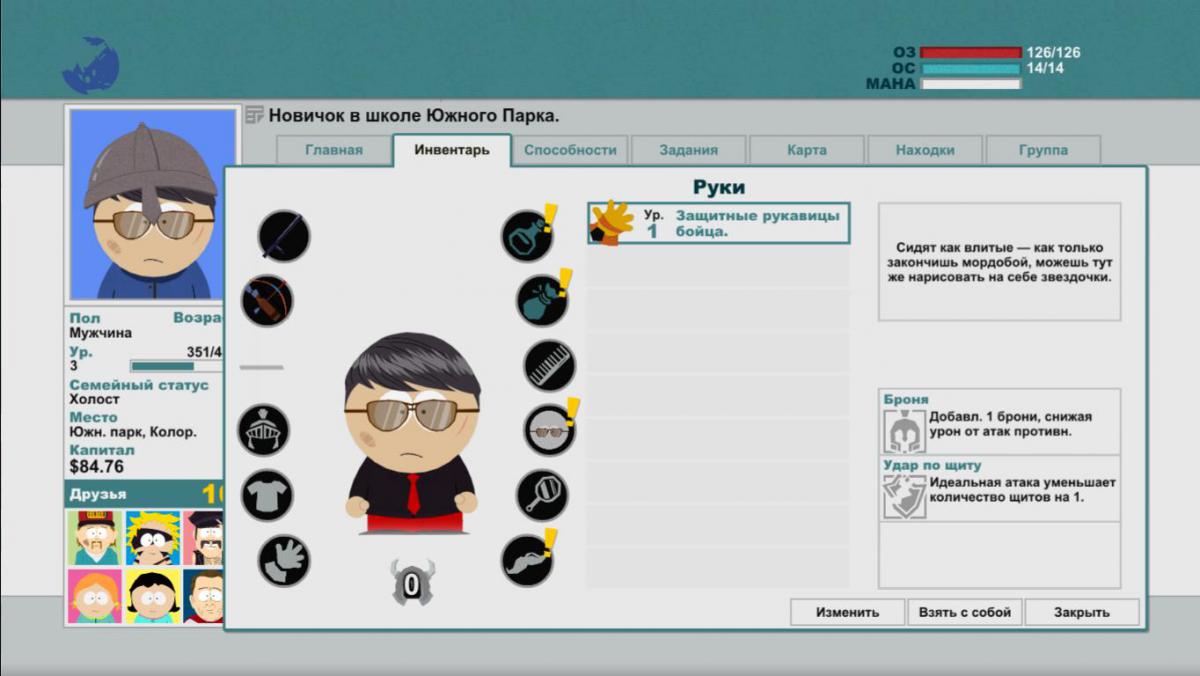Open the blond masked friend avatar
This screenshot has width=1200, height=676.
pos(152,538)
